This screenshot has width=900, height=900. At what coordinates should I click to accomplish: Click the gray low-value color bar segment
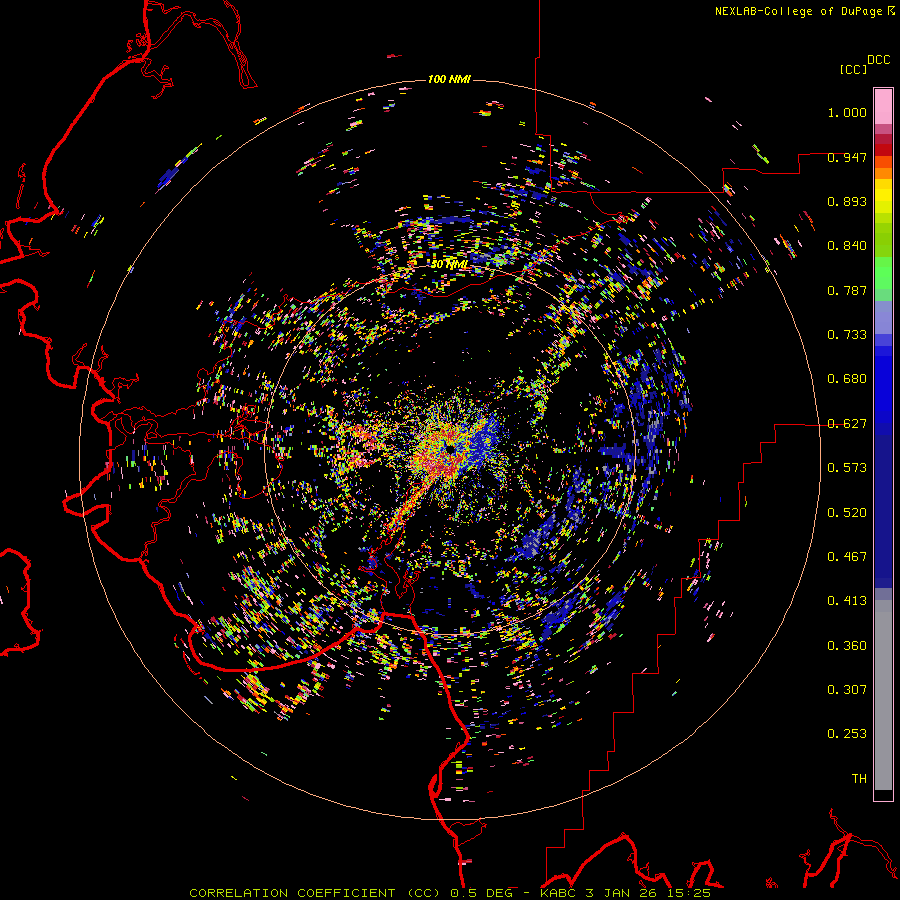coord(883,695)
